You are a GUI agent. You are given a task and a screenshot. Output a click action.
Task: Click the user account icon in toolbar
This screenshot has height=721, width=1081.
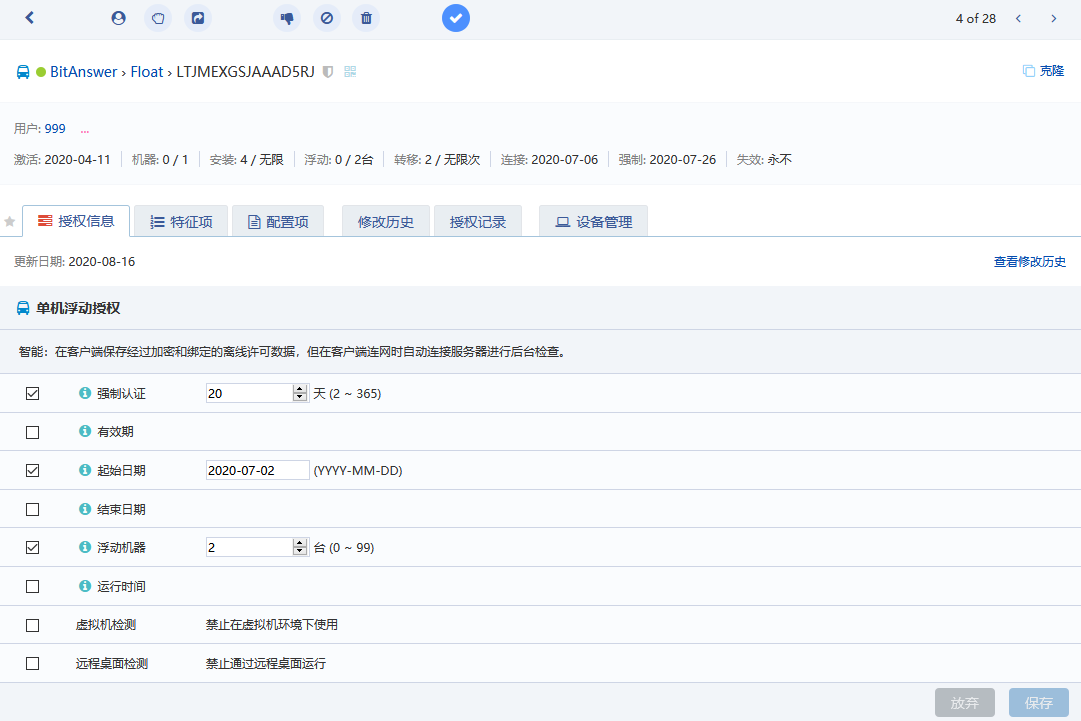[119, 18]
